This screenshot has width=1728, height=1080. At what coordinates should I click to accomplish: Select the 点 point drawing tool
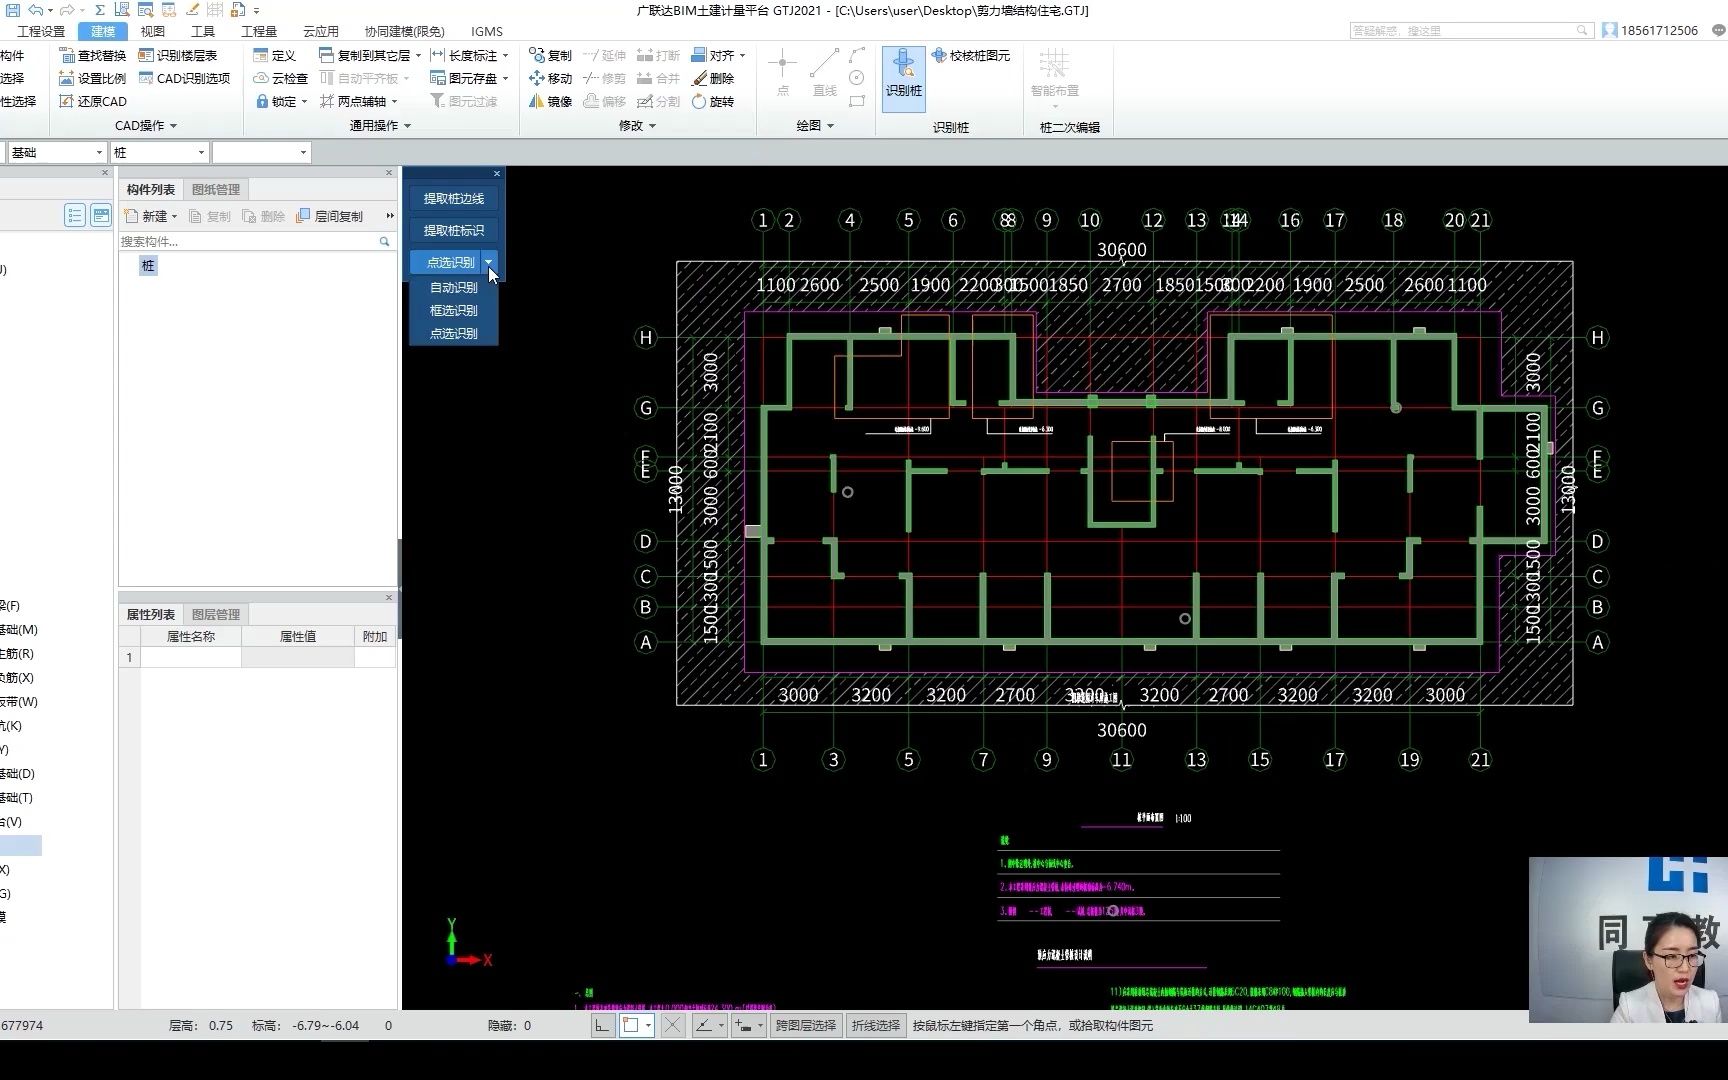pyautogui.click(x=782, y=72)
